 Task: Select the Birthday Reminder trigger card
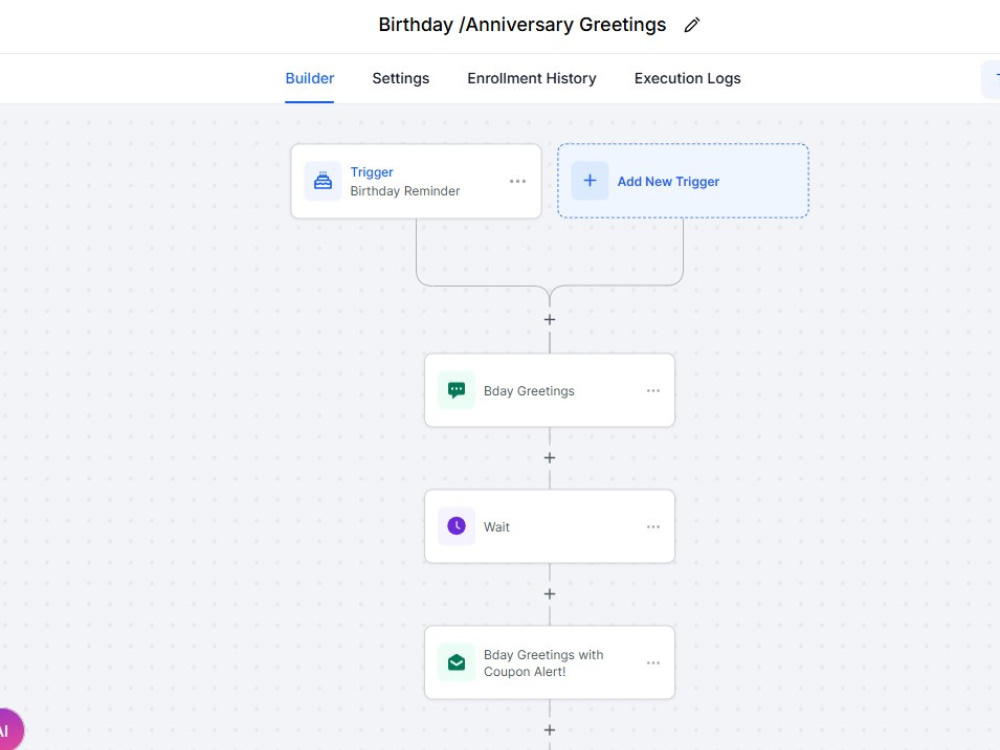click(x=416, y=181)
